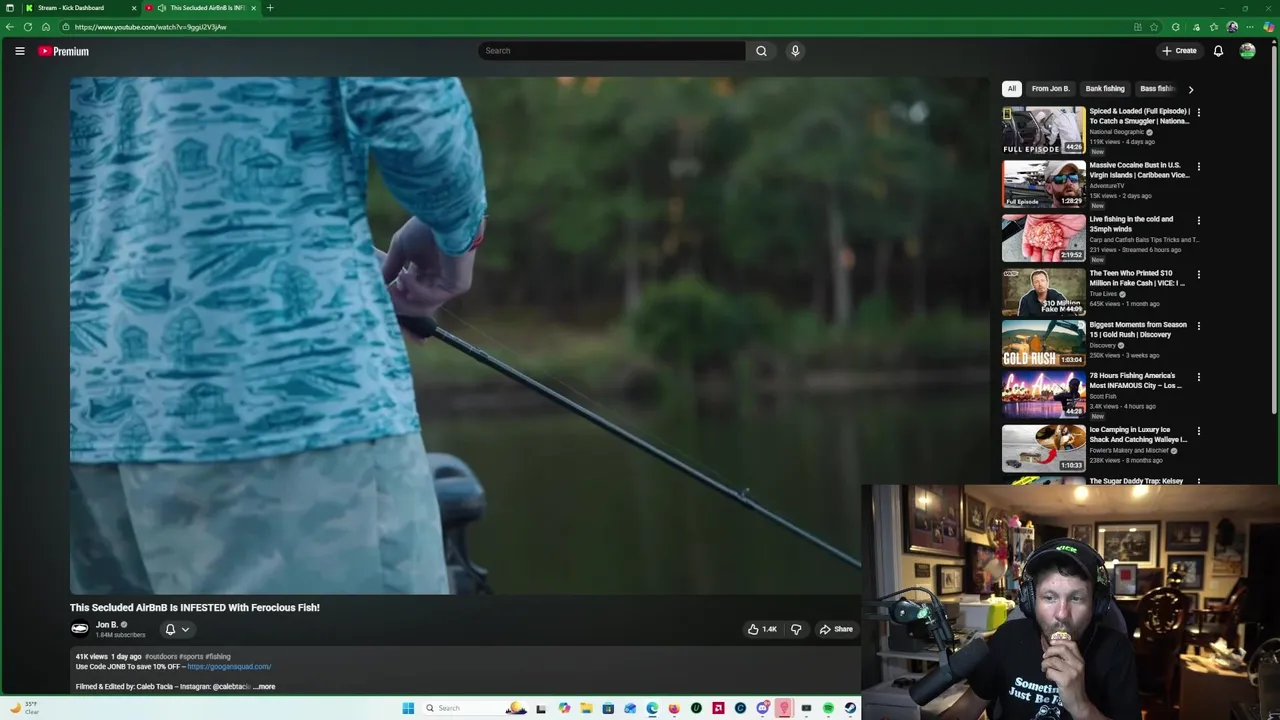Open Discord from taskbar

(763, 708)
